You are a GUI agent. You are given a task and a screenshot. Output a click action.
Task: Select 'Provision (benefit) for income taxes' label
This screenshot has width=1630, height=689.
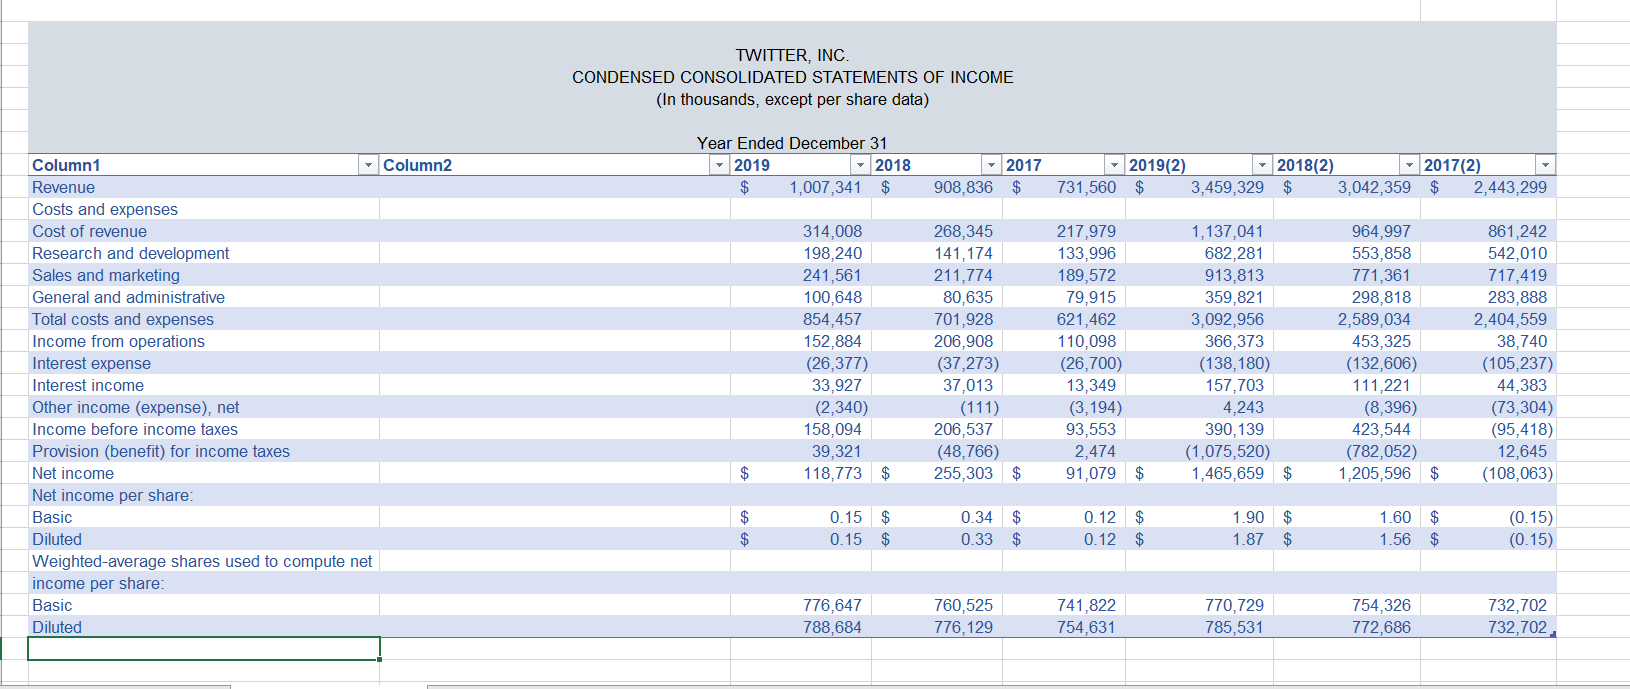tap(161, 451)
